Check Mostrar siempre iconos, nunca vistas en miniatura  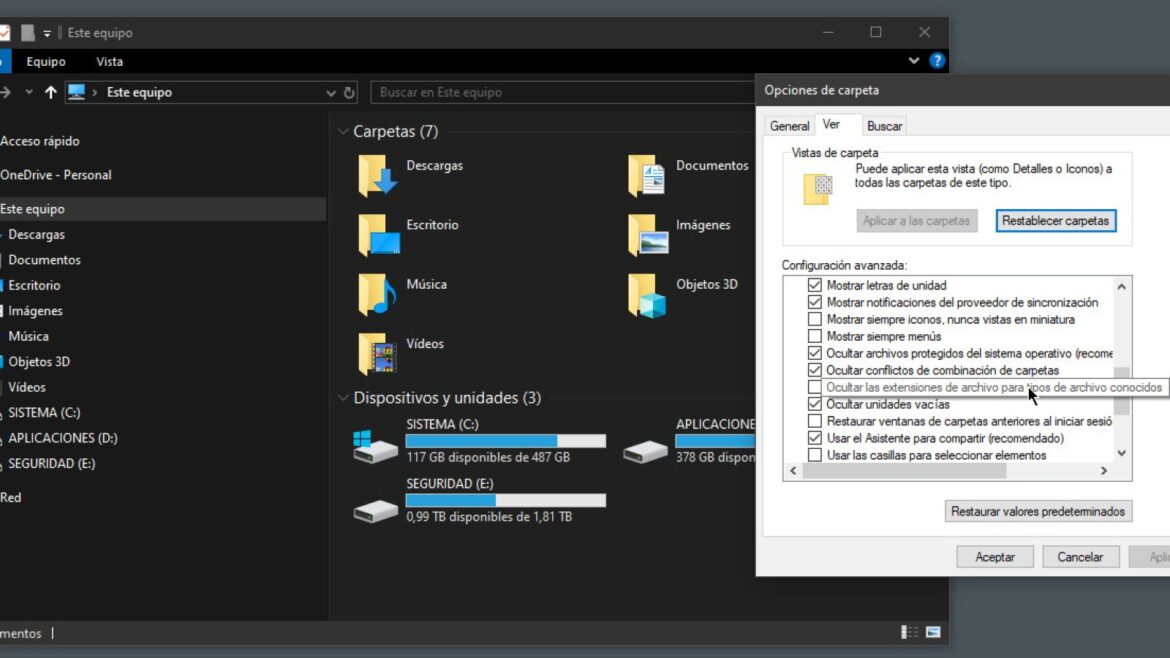pyautogui.click(x=814, y=319)
